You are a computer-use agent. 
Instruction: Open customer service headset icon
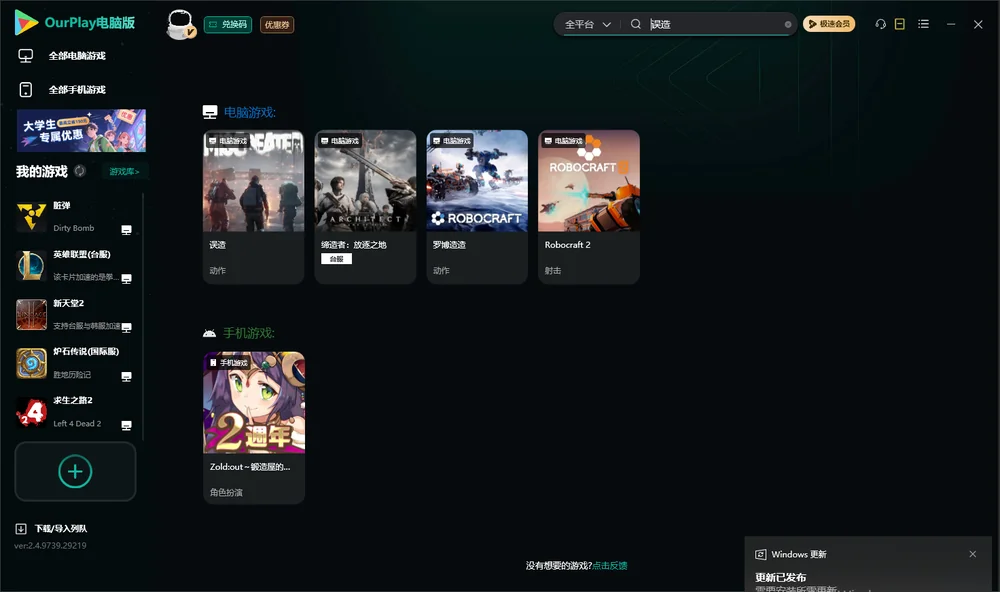point(880,24)
